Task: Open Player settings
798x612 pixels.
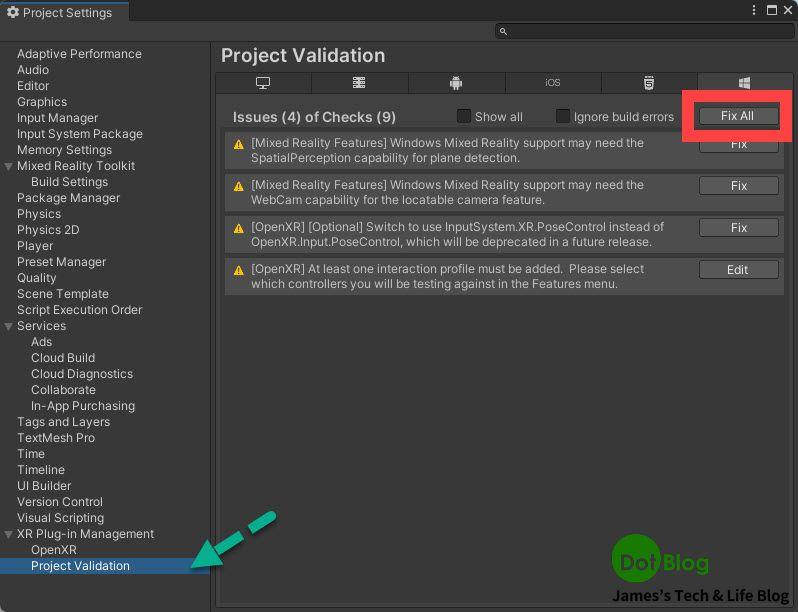Action: coord(35,246)
